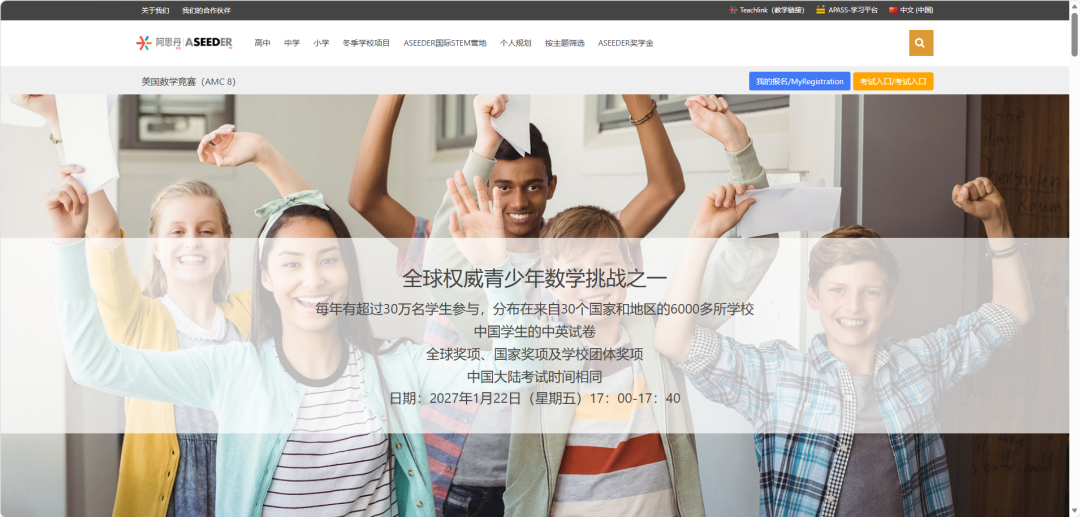
Task: Open the 关于我们 link
Action: [x=155, y=10]
